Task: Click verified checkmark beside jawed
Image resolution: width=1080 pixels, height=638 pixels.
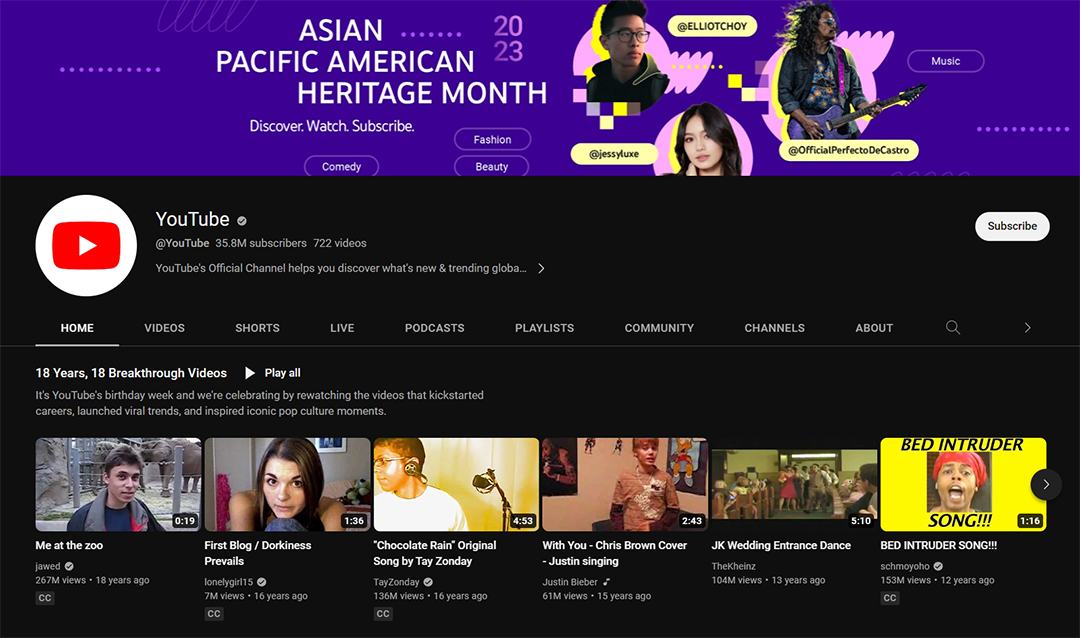Action: (x=69, y=566)
